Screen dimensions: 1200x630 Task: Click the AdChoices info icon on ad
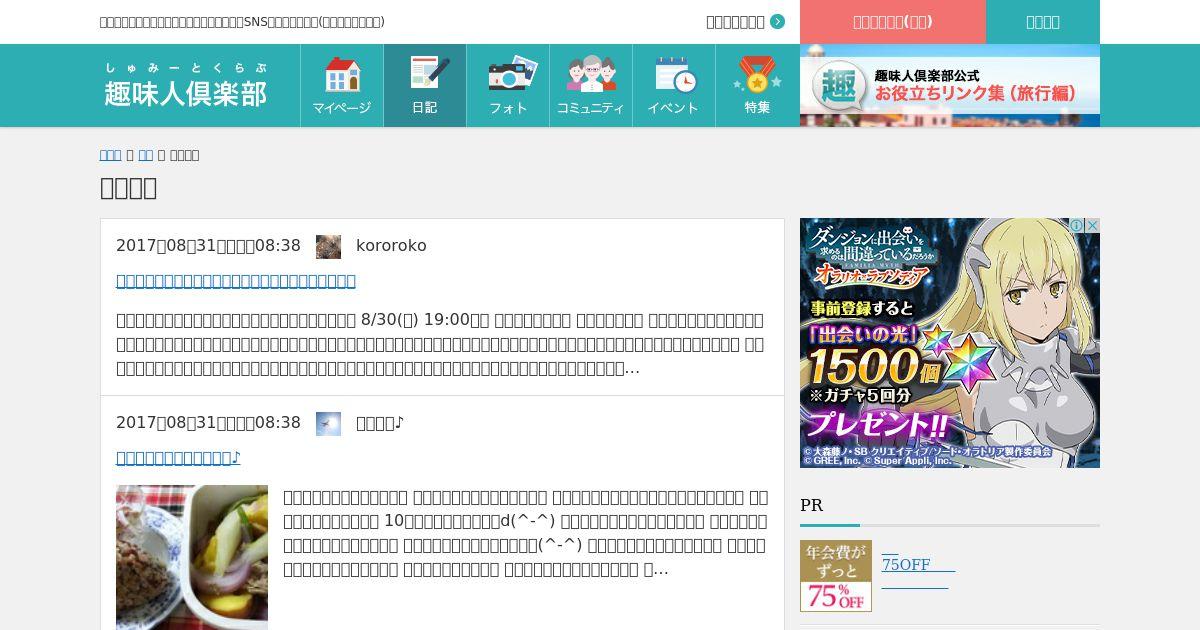(x=1076, y=226)
